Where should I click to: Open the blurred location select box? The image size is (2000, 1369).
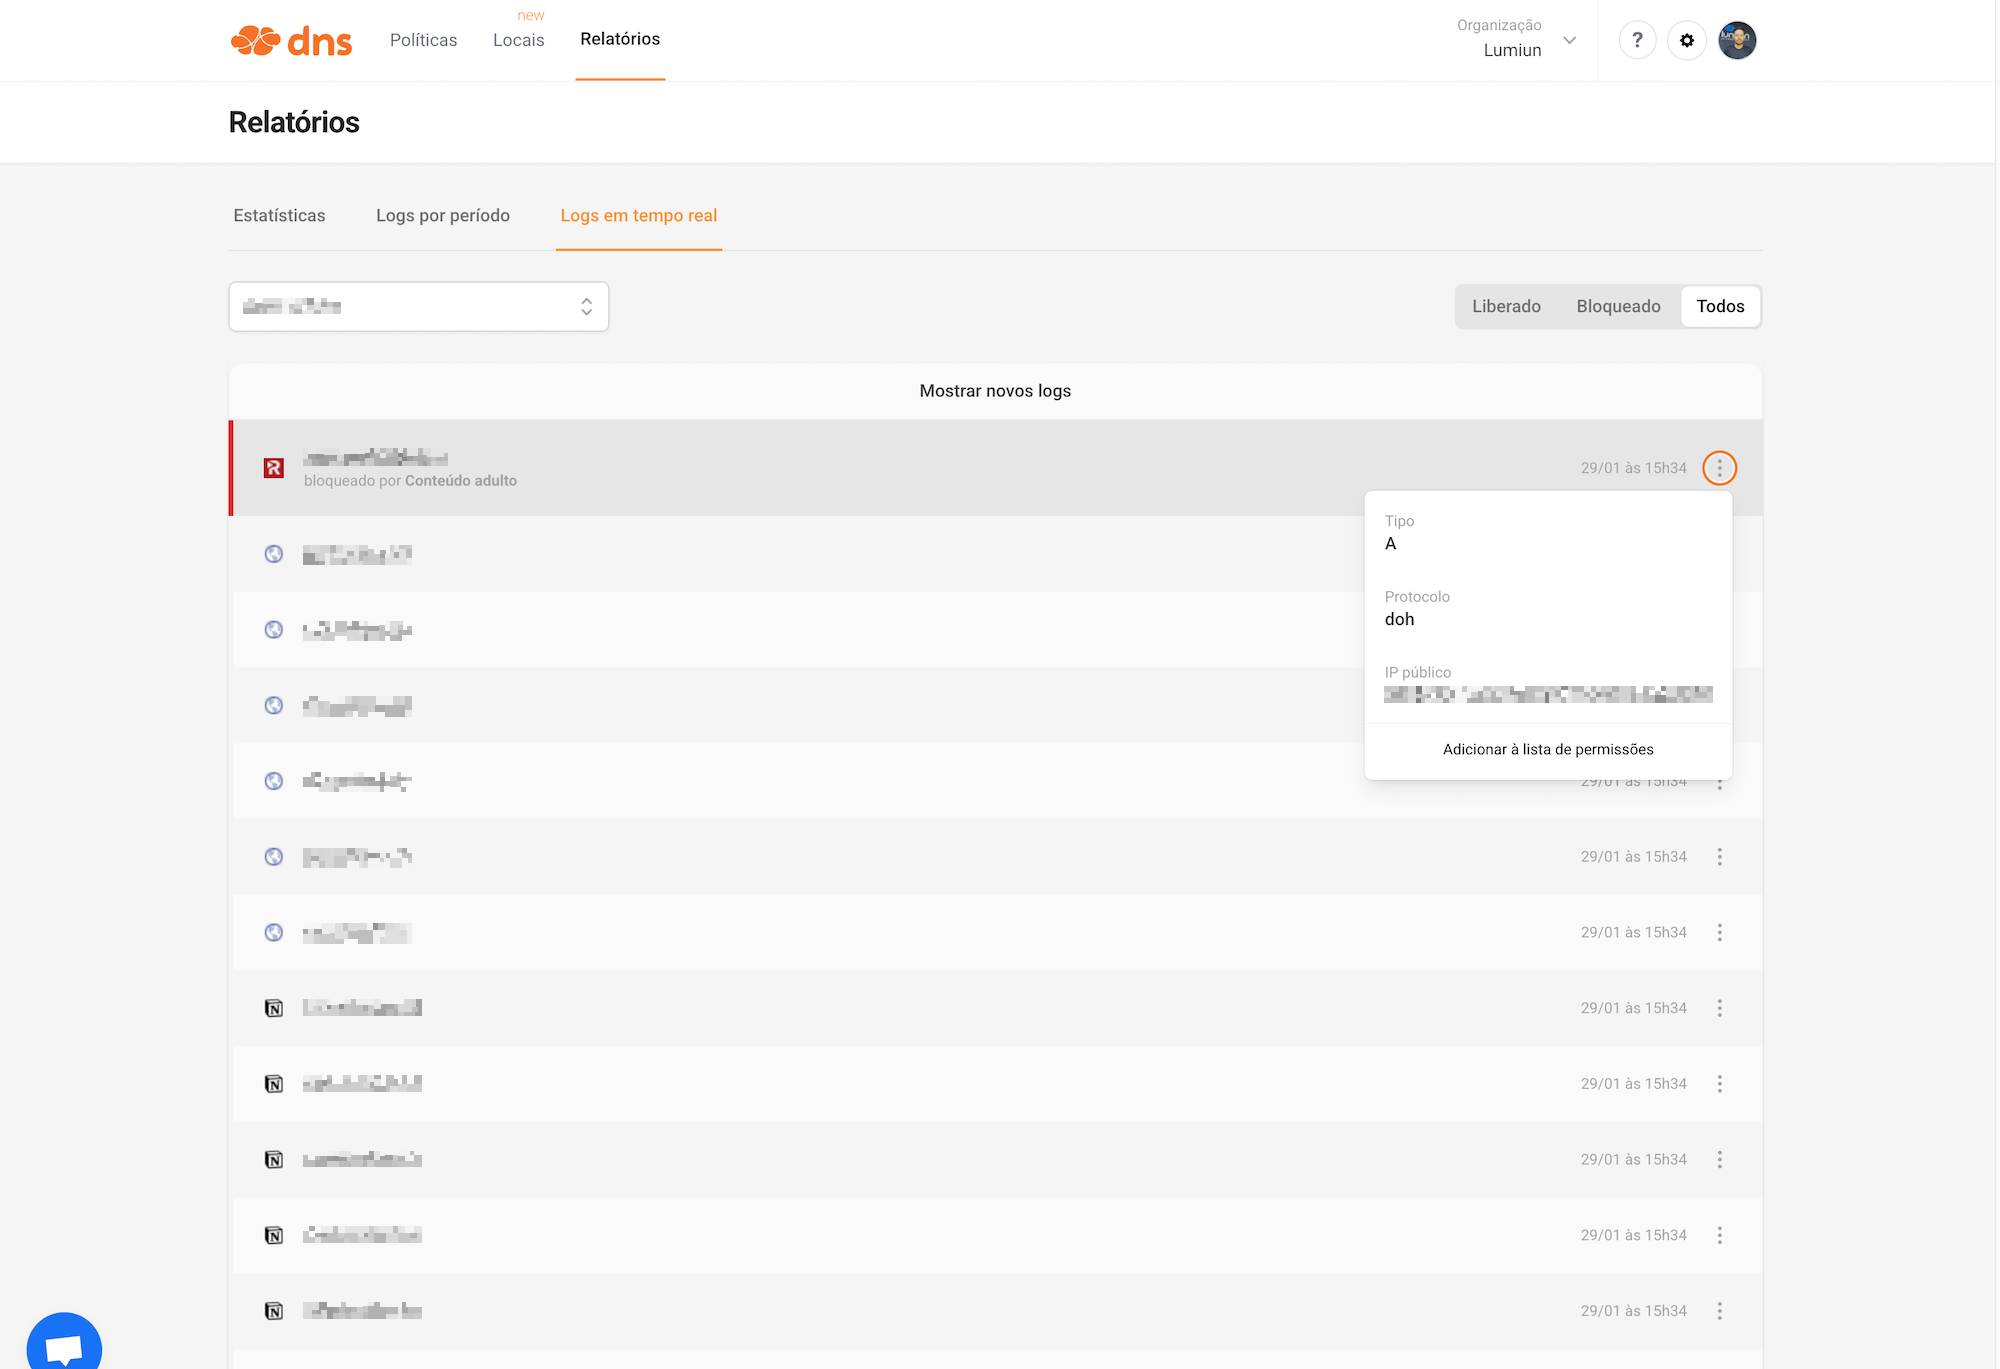pyautogui.click(x=418, y=306)
